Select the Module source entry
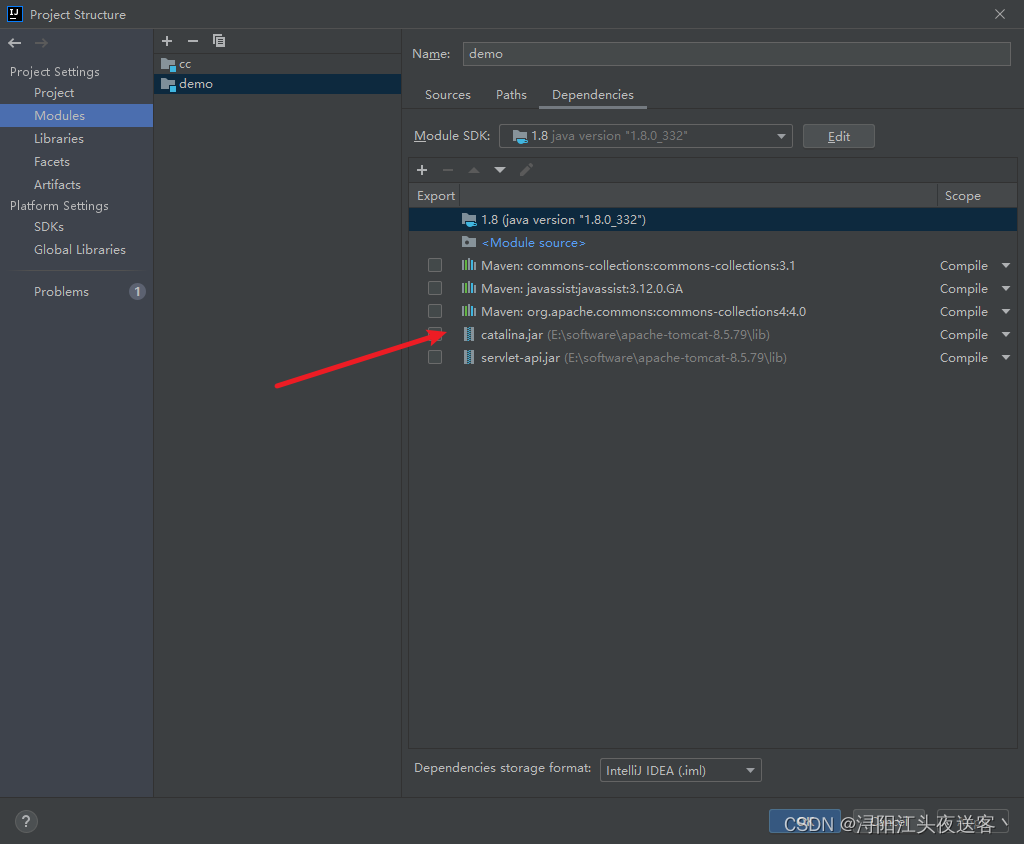The height and width of the screenshot is (844, 1024). tap(533, 243)
